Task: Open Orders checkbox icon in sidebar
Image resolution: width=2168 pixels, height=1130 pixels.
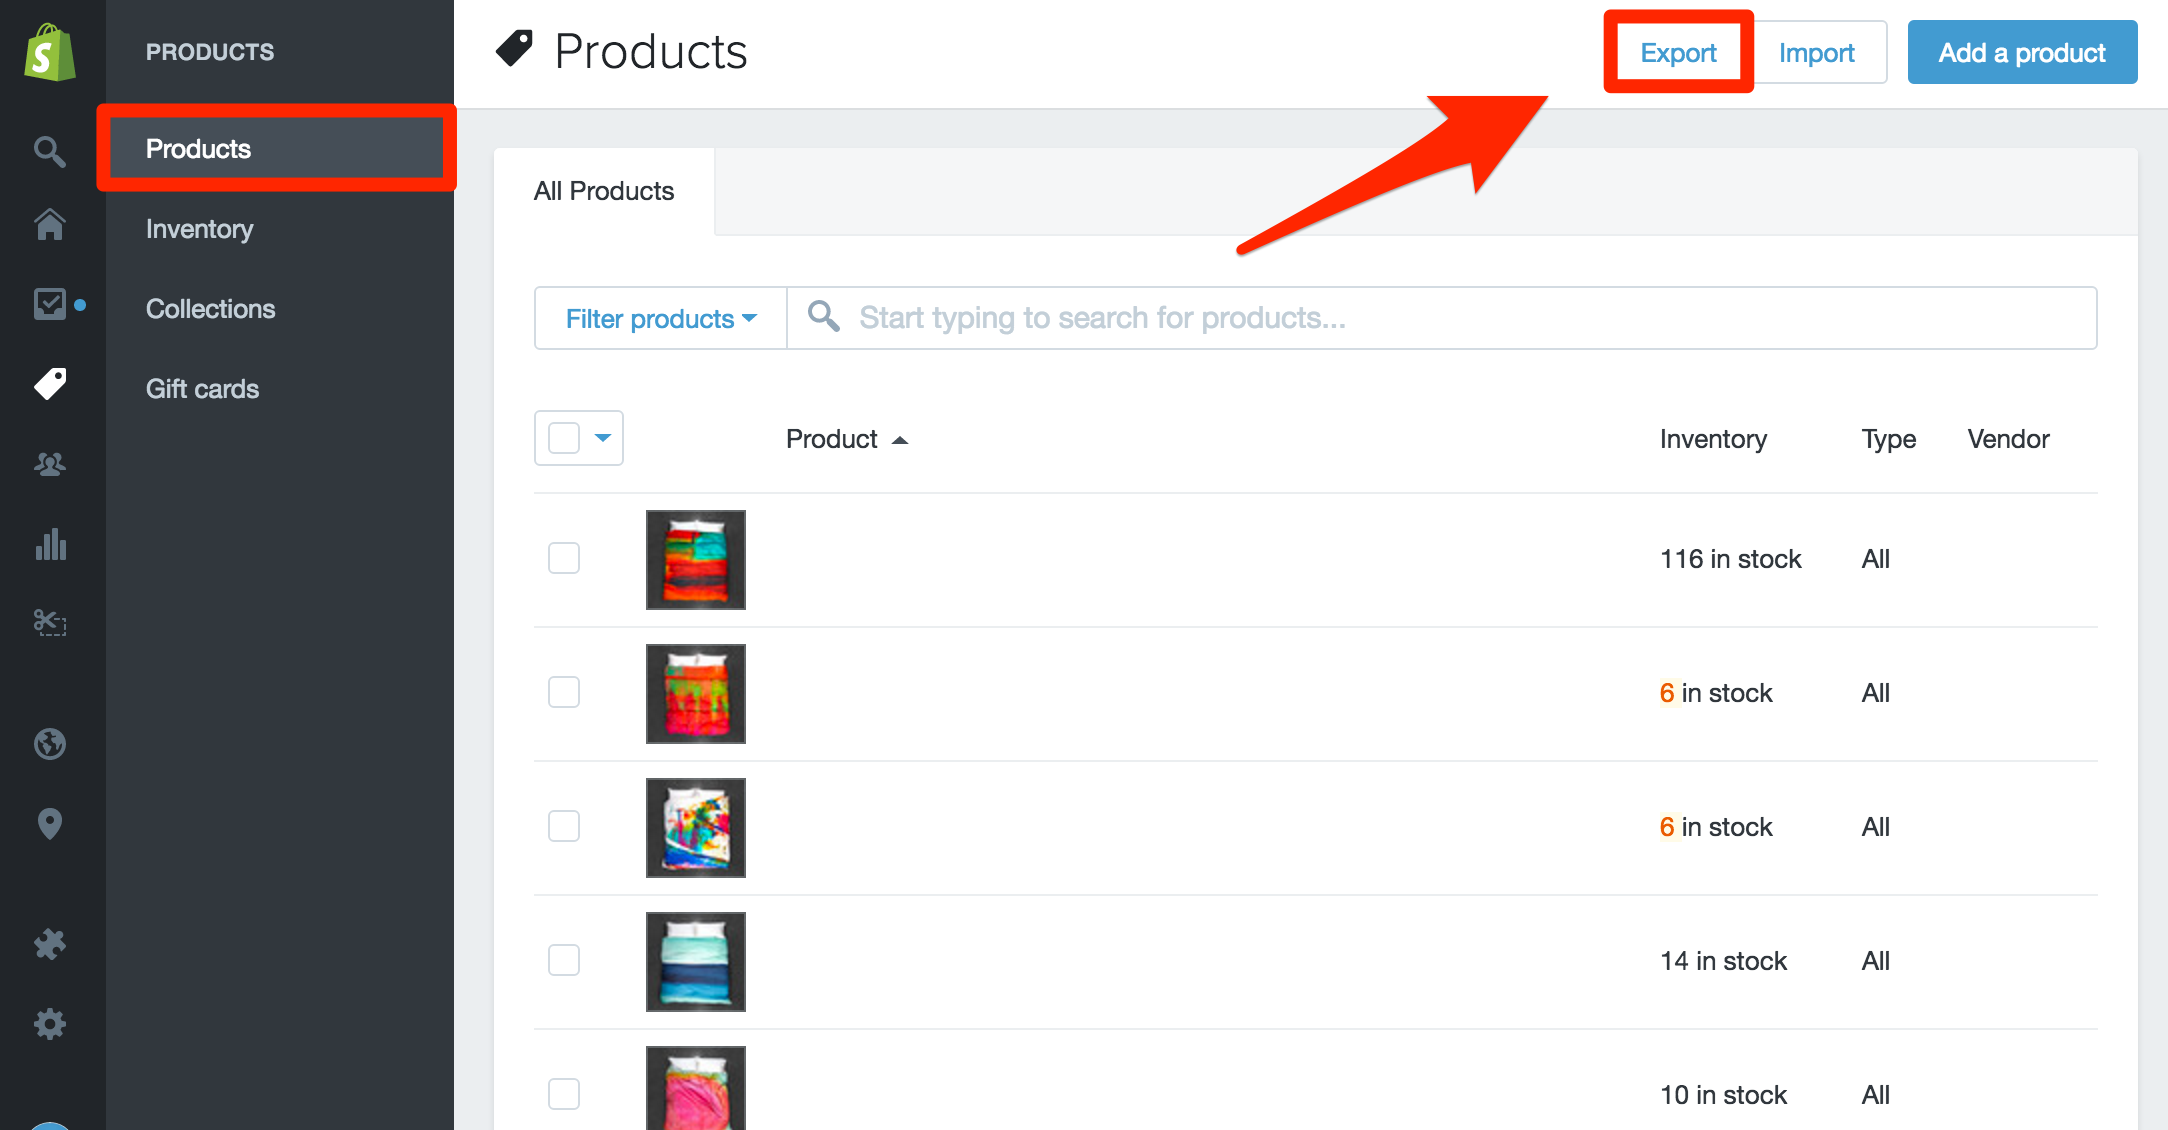Action: point(50,304)
